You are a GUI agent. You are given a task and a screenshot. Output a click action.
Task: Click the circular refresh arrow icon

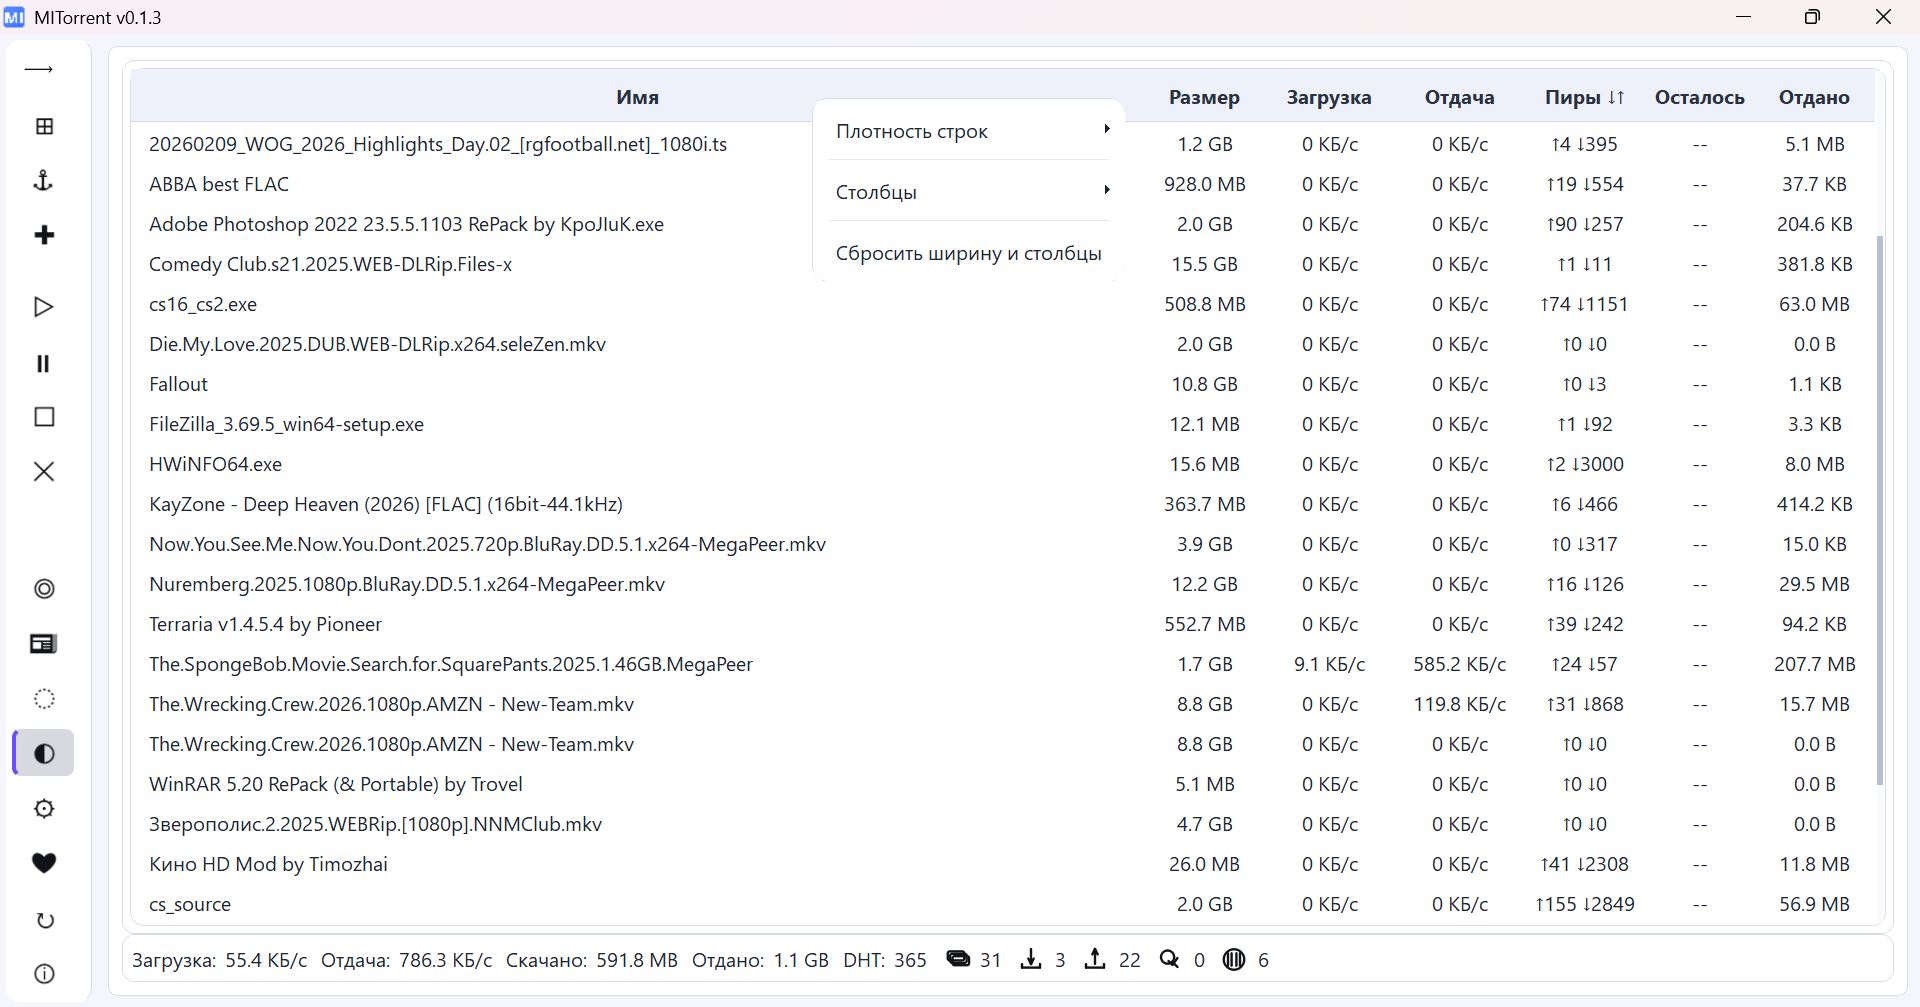(43, 920)
